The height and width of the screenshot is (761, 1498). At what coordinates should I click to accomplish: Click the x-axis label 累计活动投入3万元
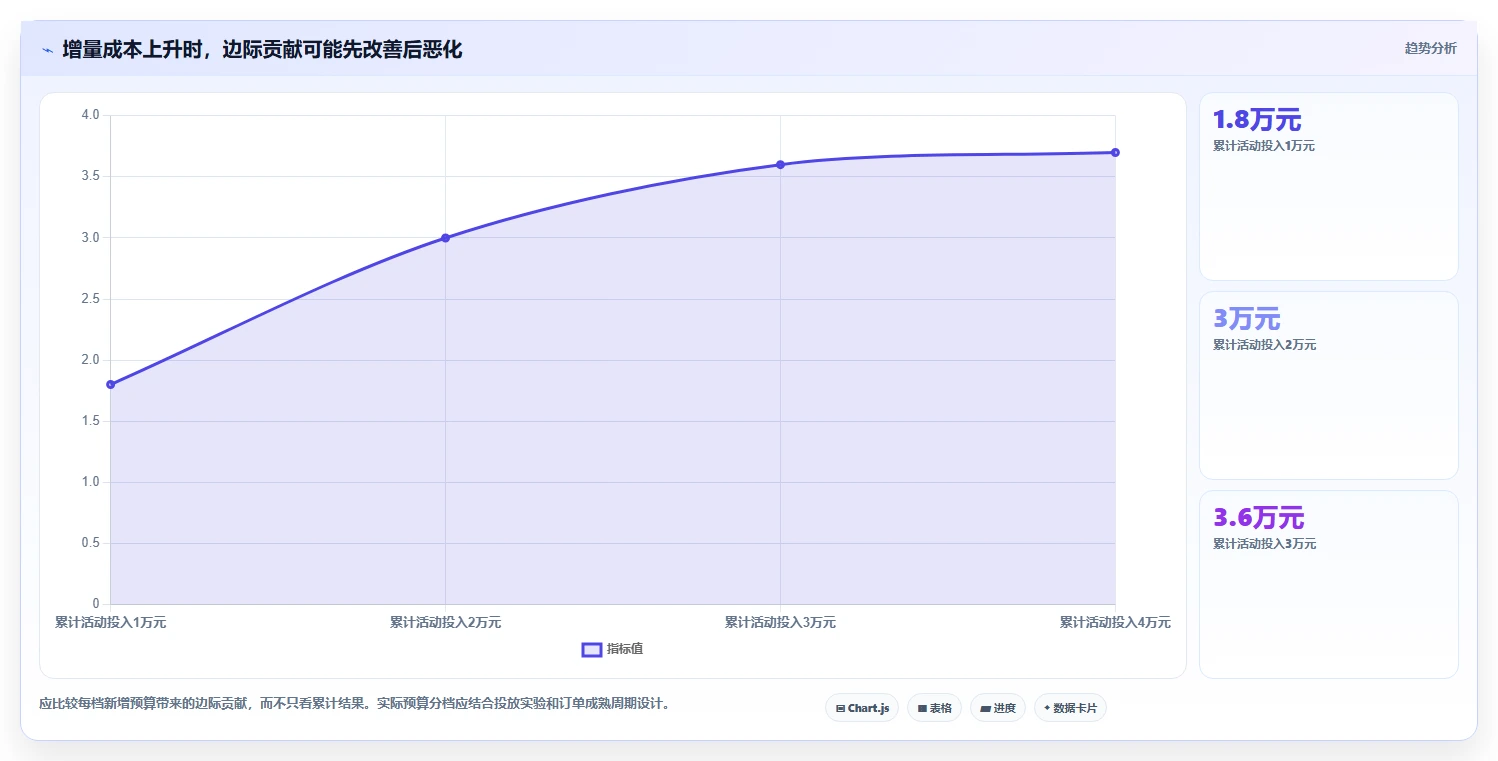pos(780,622)
